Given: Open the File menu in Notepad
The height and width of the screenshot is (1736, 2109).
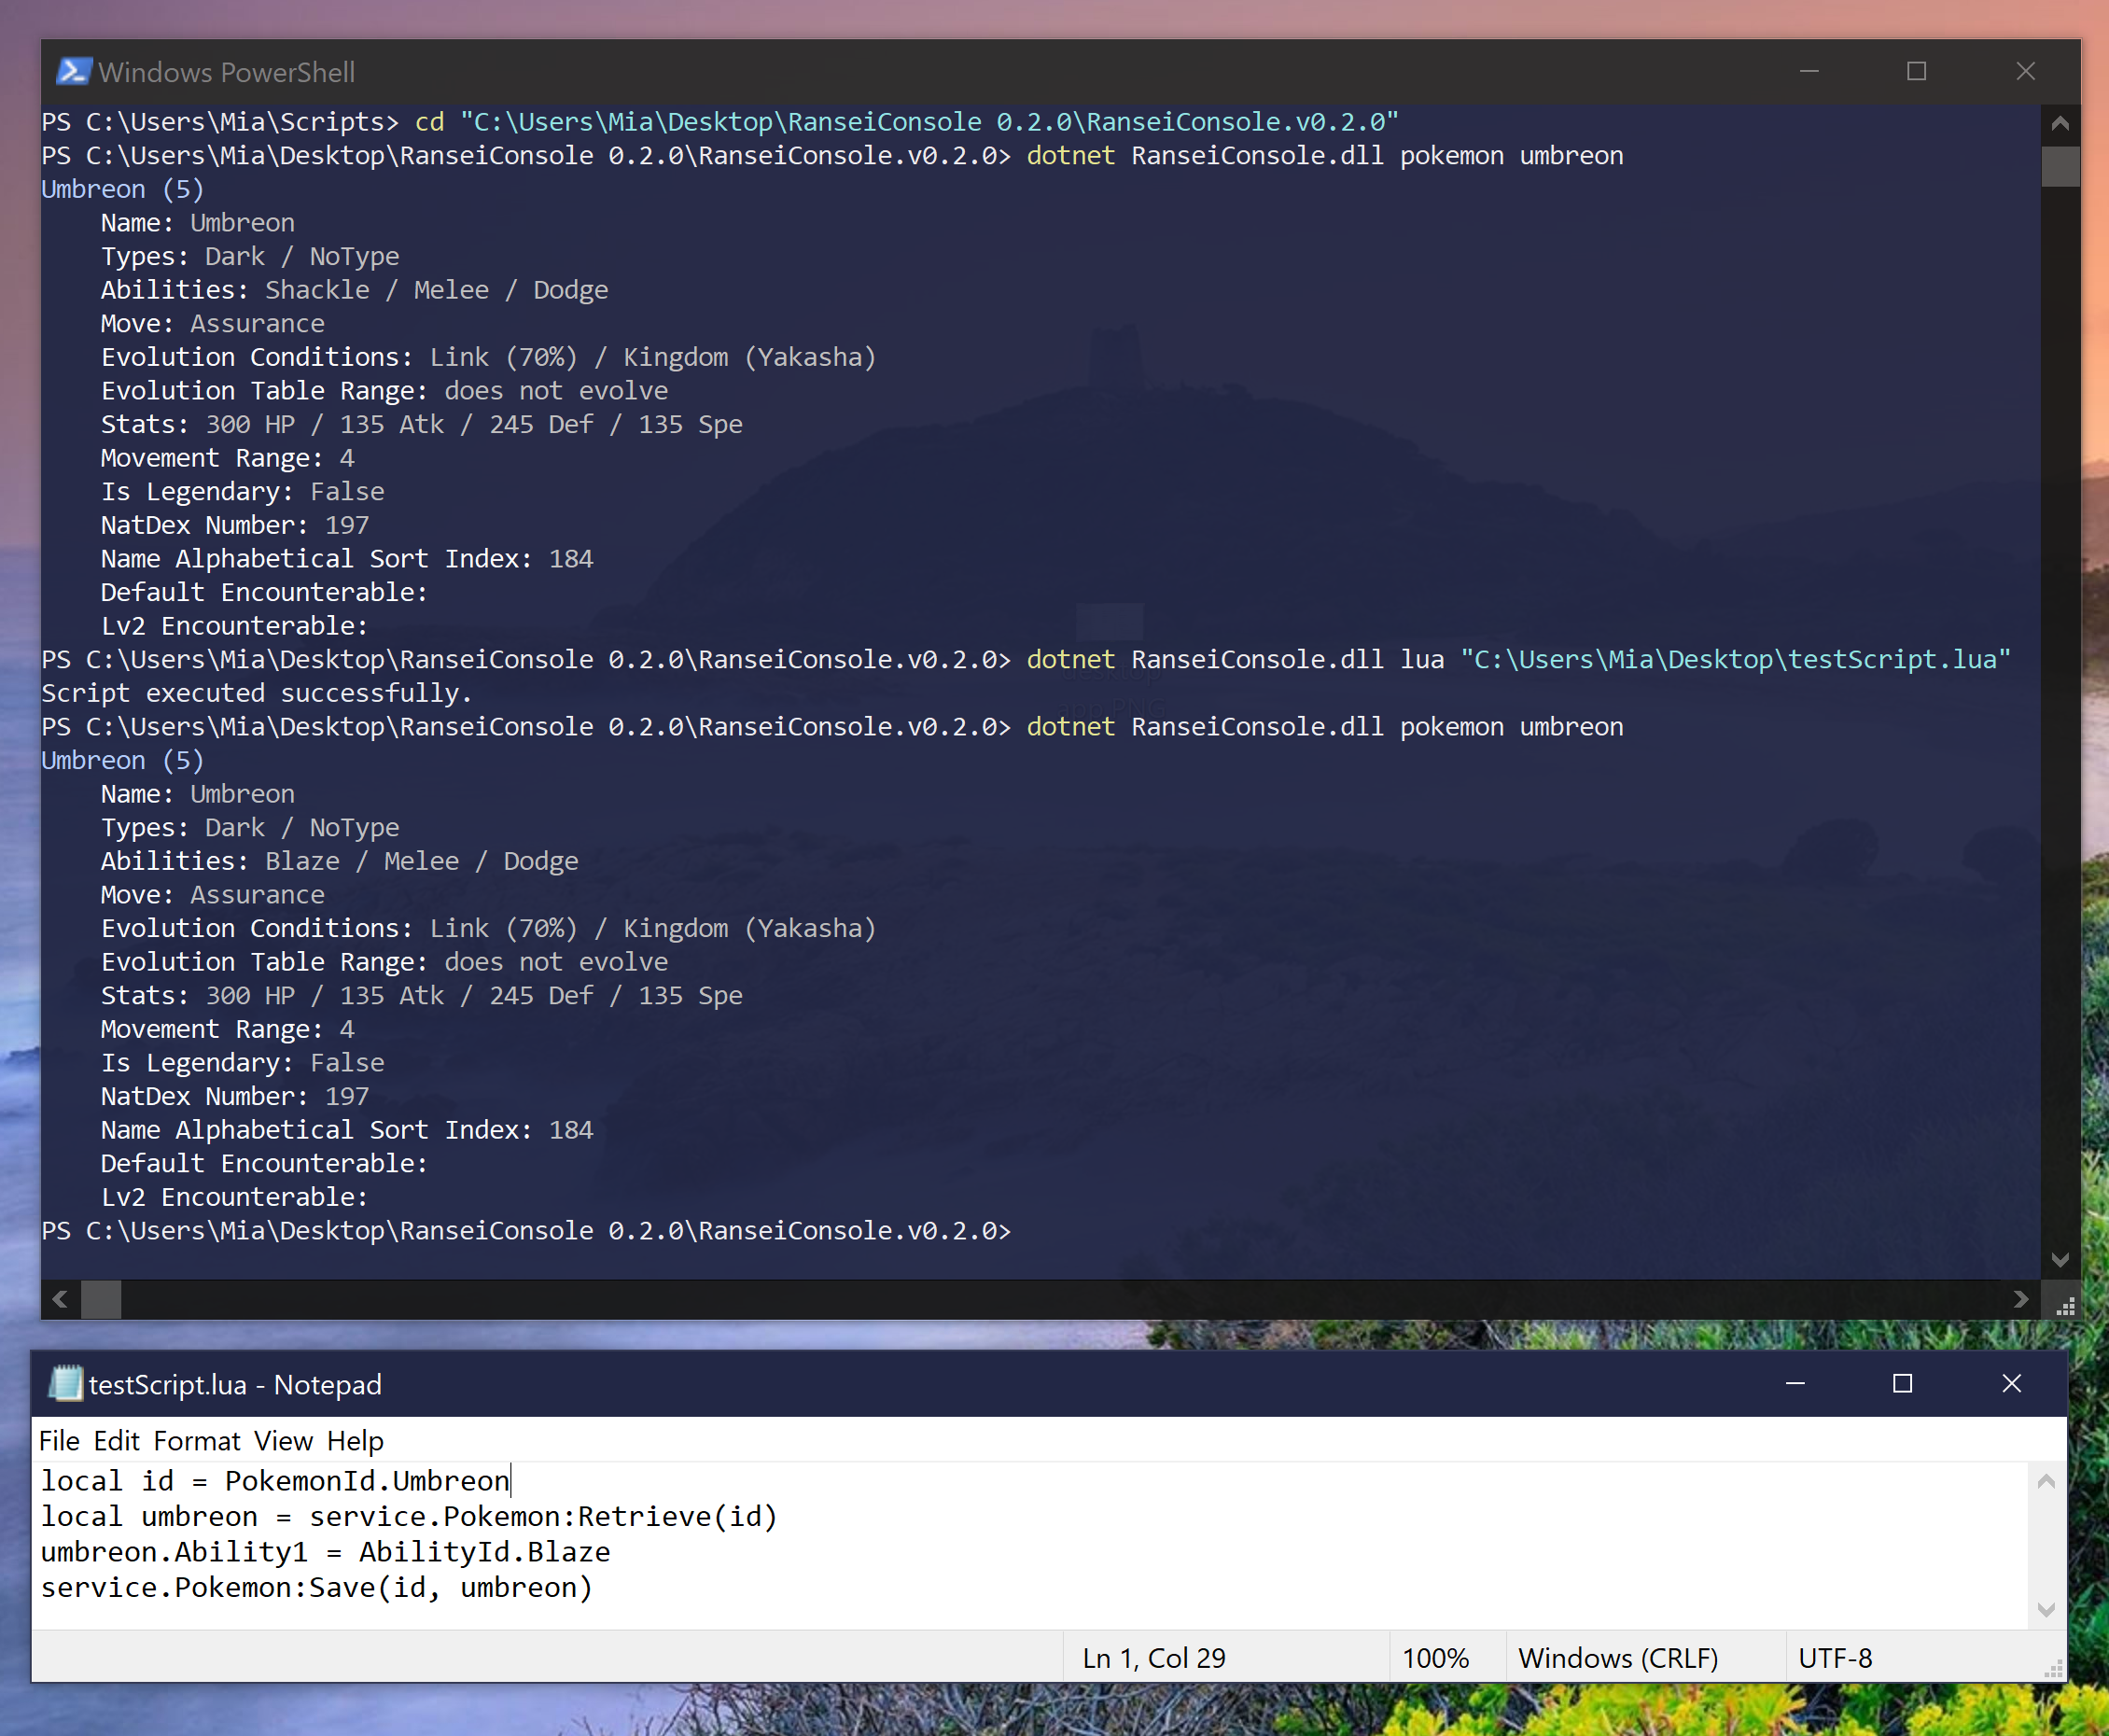Looking at the screenshot, I should 59,1441.
